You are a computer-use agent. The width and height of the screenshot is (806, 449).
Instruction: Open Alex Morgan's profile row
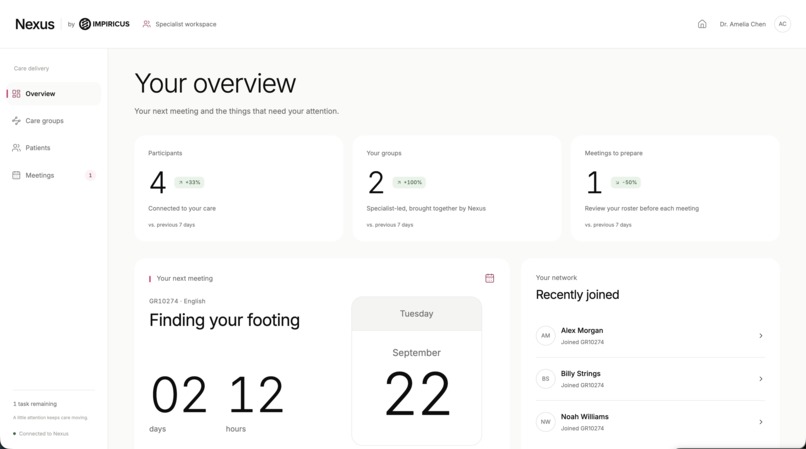[x=650, y=336]
